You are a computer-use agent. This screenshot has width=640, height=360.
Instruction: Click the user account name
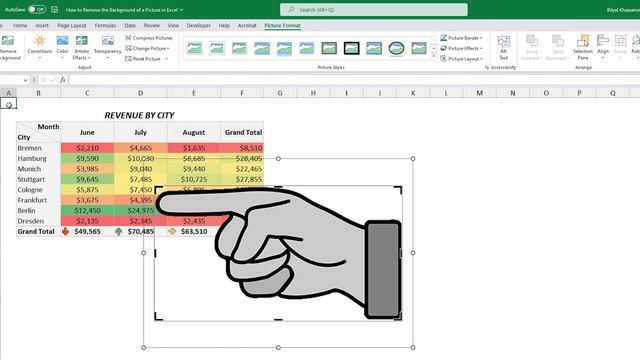click(x=623, y=10)
